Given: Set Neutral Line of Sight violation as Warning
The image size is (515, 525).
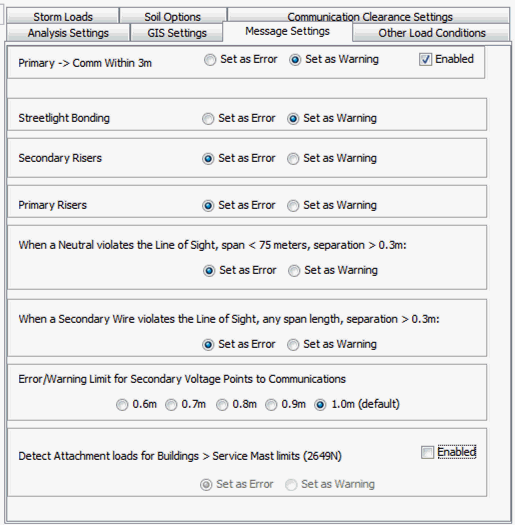Looking at the screenshot, I should (x=294, y=271).
